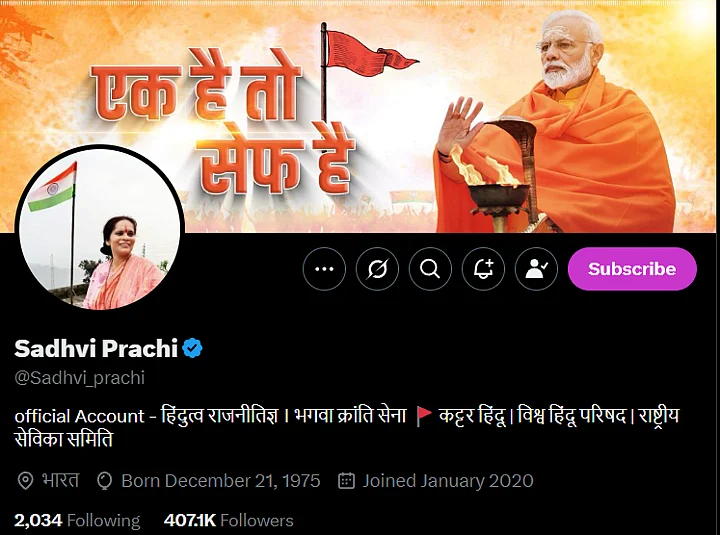This screenshot has height=535, width=720.
Task: Click the red flag emoji in bio
Action: [424, 416]
